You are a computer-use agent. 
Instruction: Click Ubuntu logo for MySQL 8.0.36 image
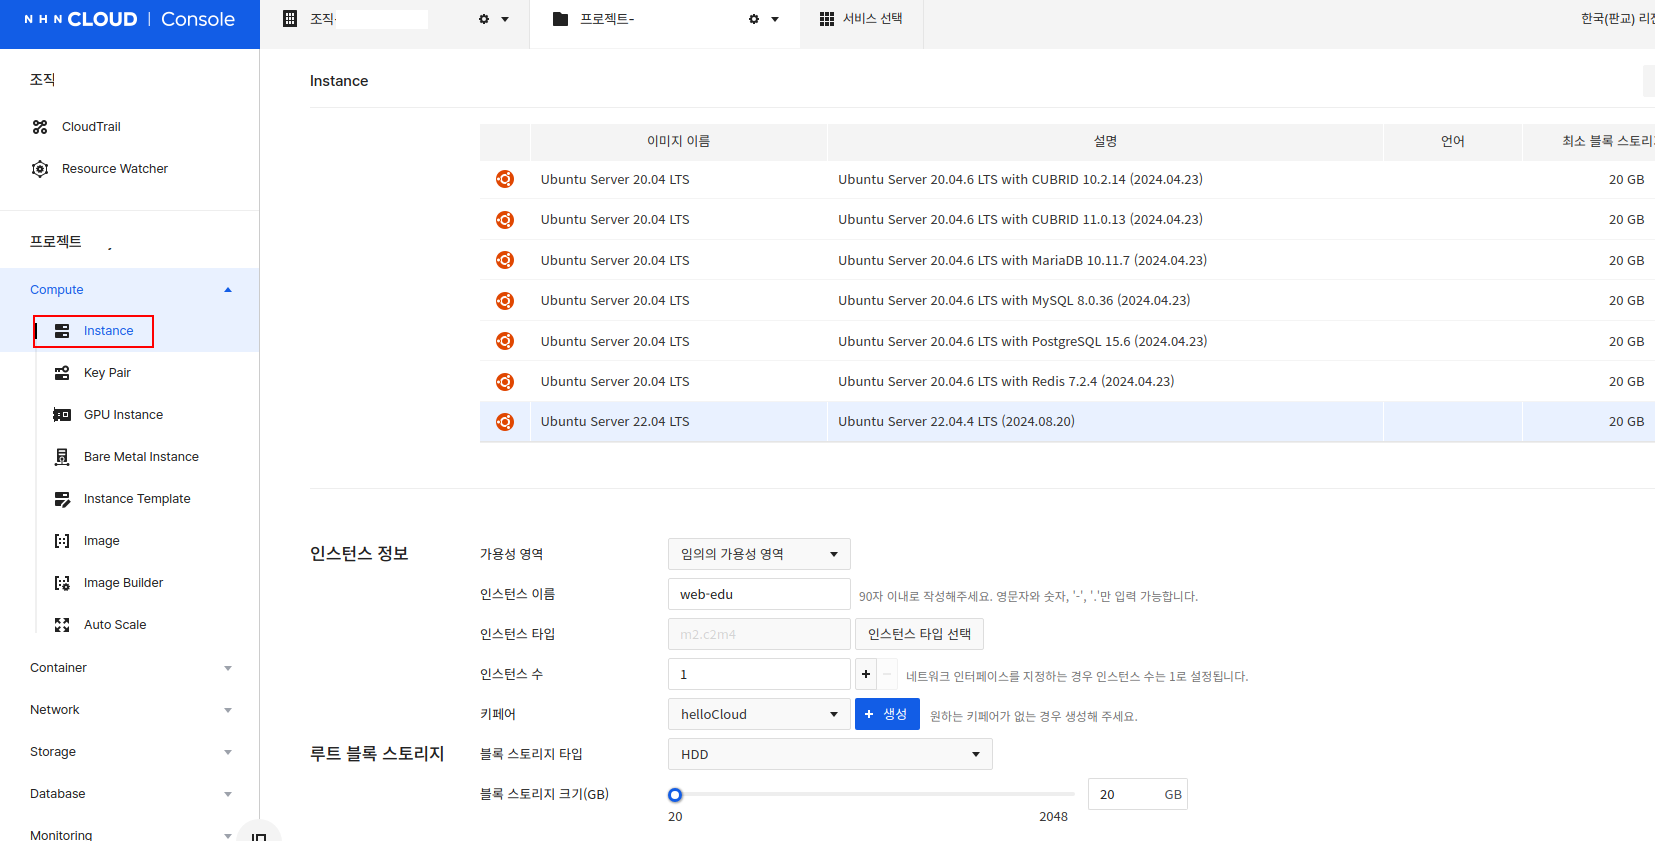[505, 301]
